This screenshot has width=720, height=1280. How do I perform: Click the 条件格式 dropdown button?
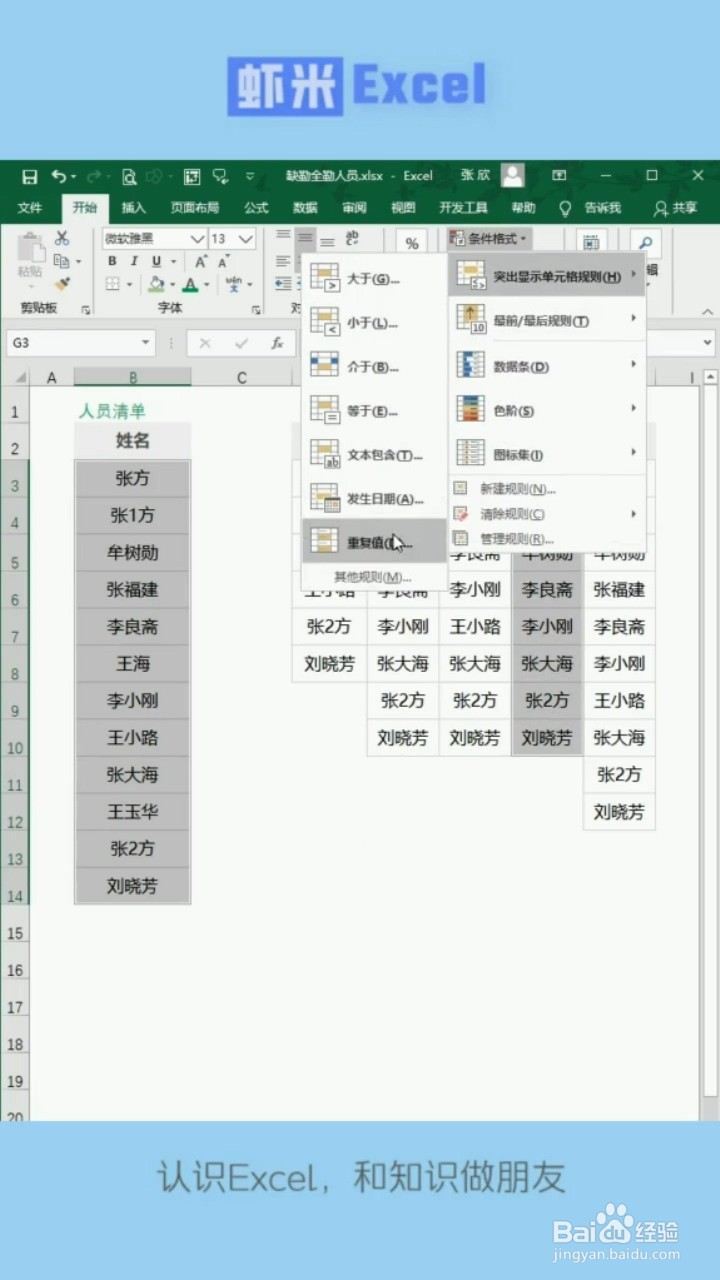click(489, 239)
